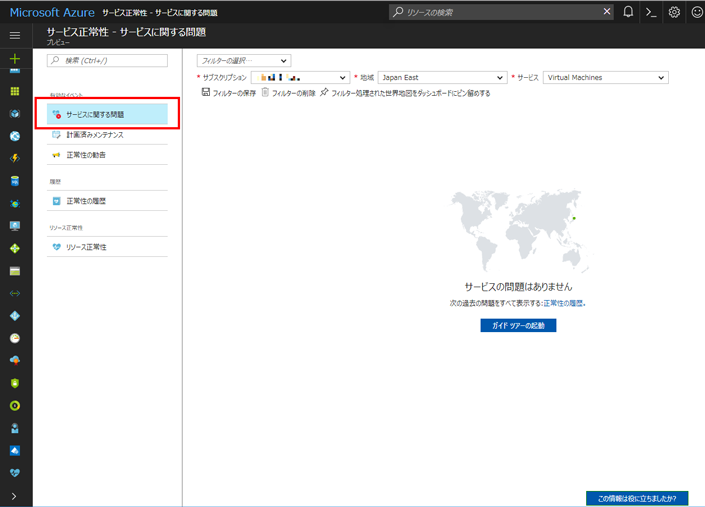This screenshot has width=705, height=507.
Task: Open All resources grid icon in sidebar
Action: (x=15, y=91)
